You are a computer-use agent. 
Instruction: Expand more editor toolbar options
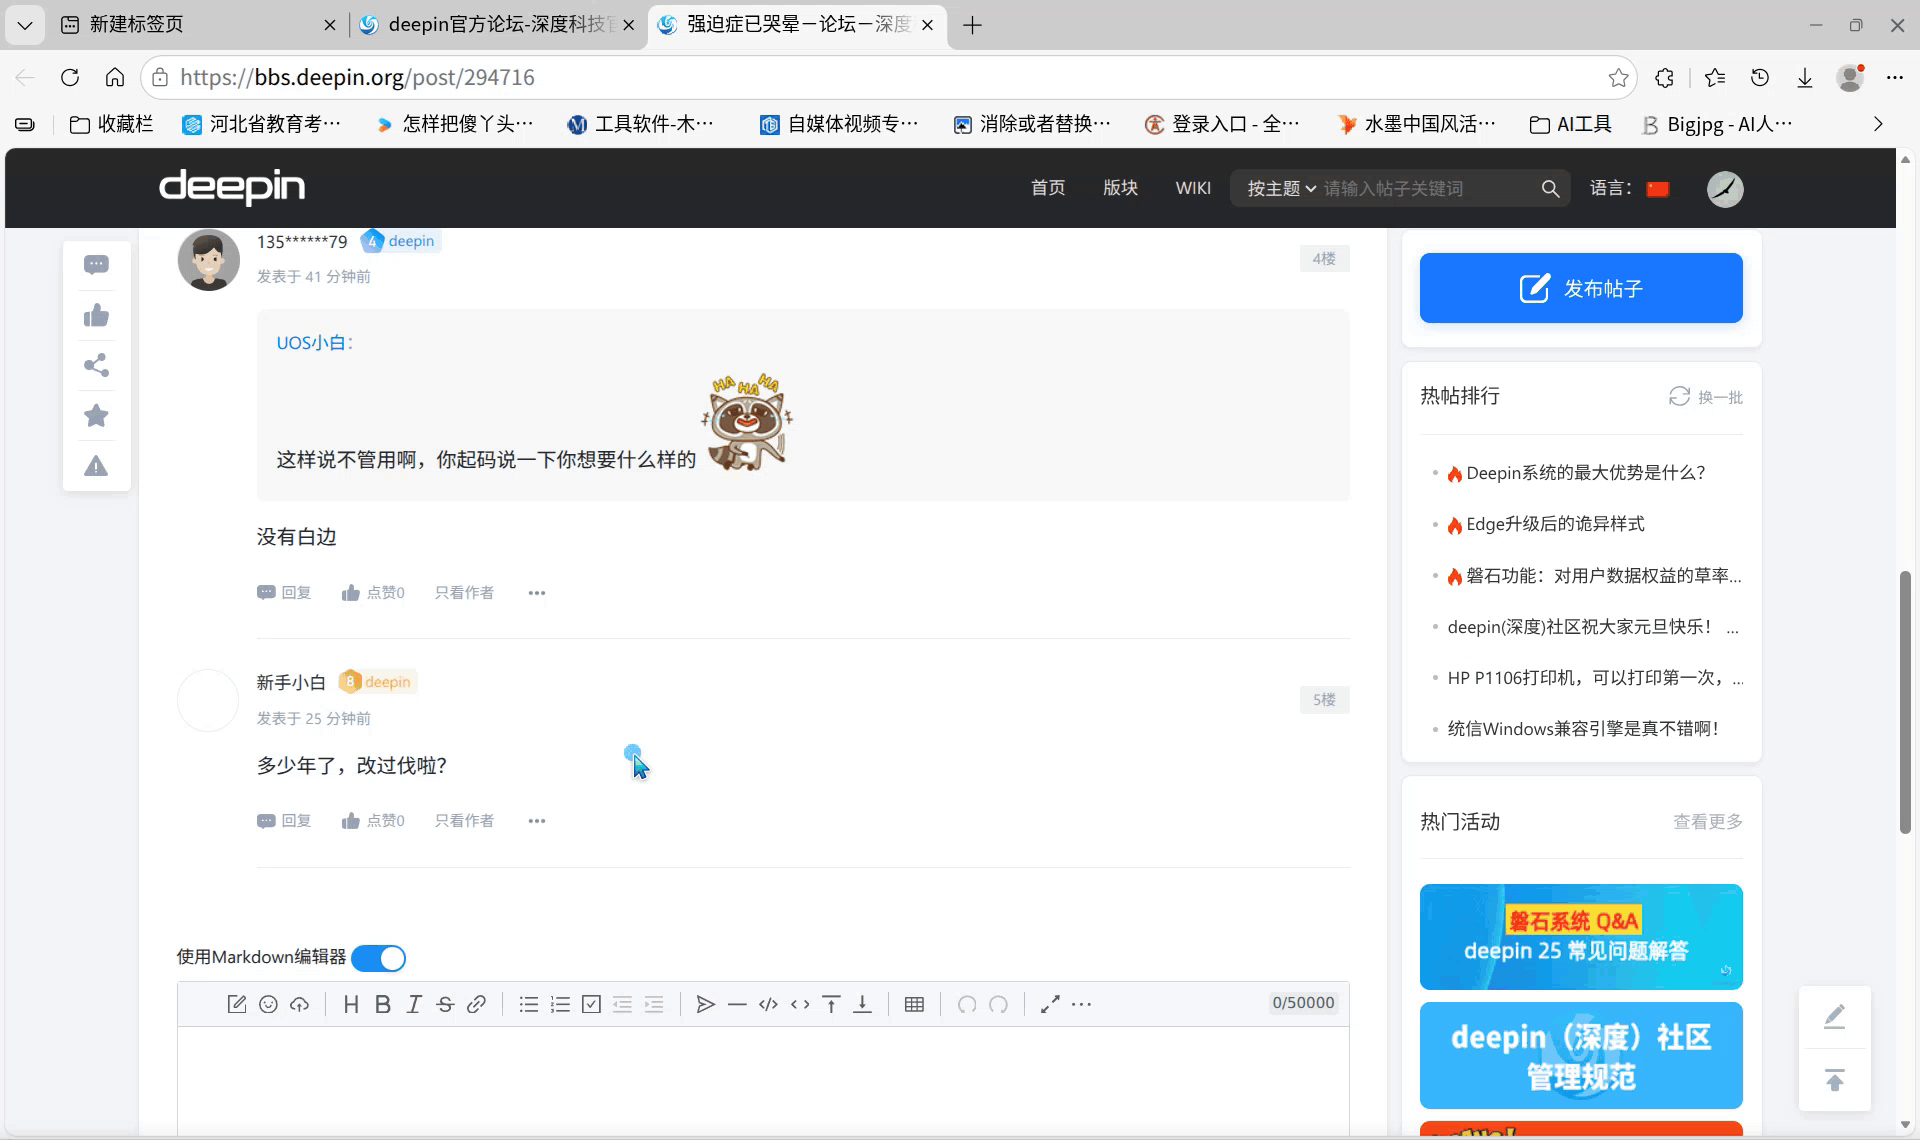(1081, 1004)
